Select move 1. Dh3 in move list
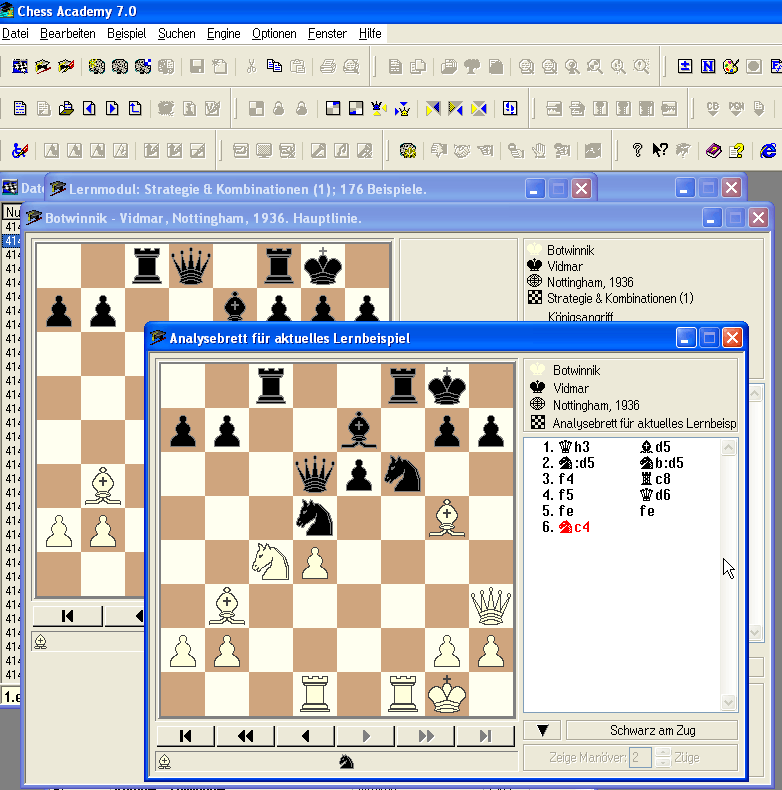This screenshot has width=782, height=790. [574, 447]
